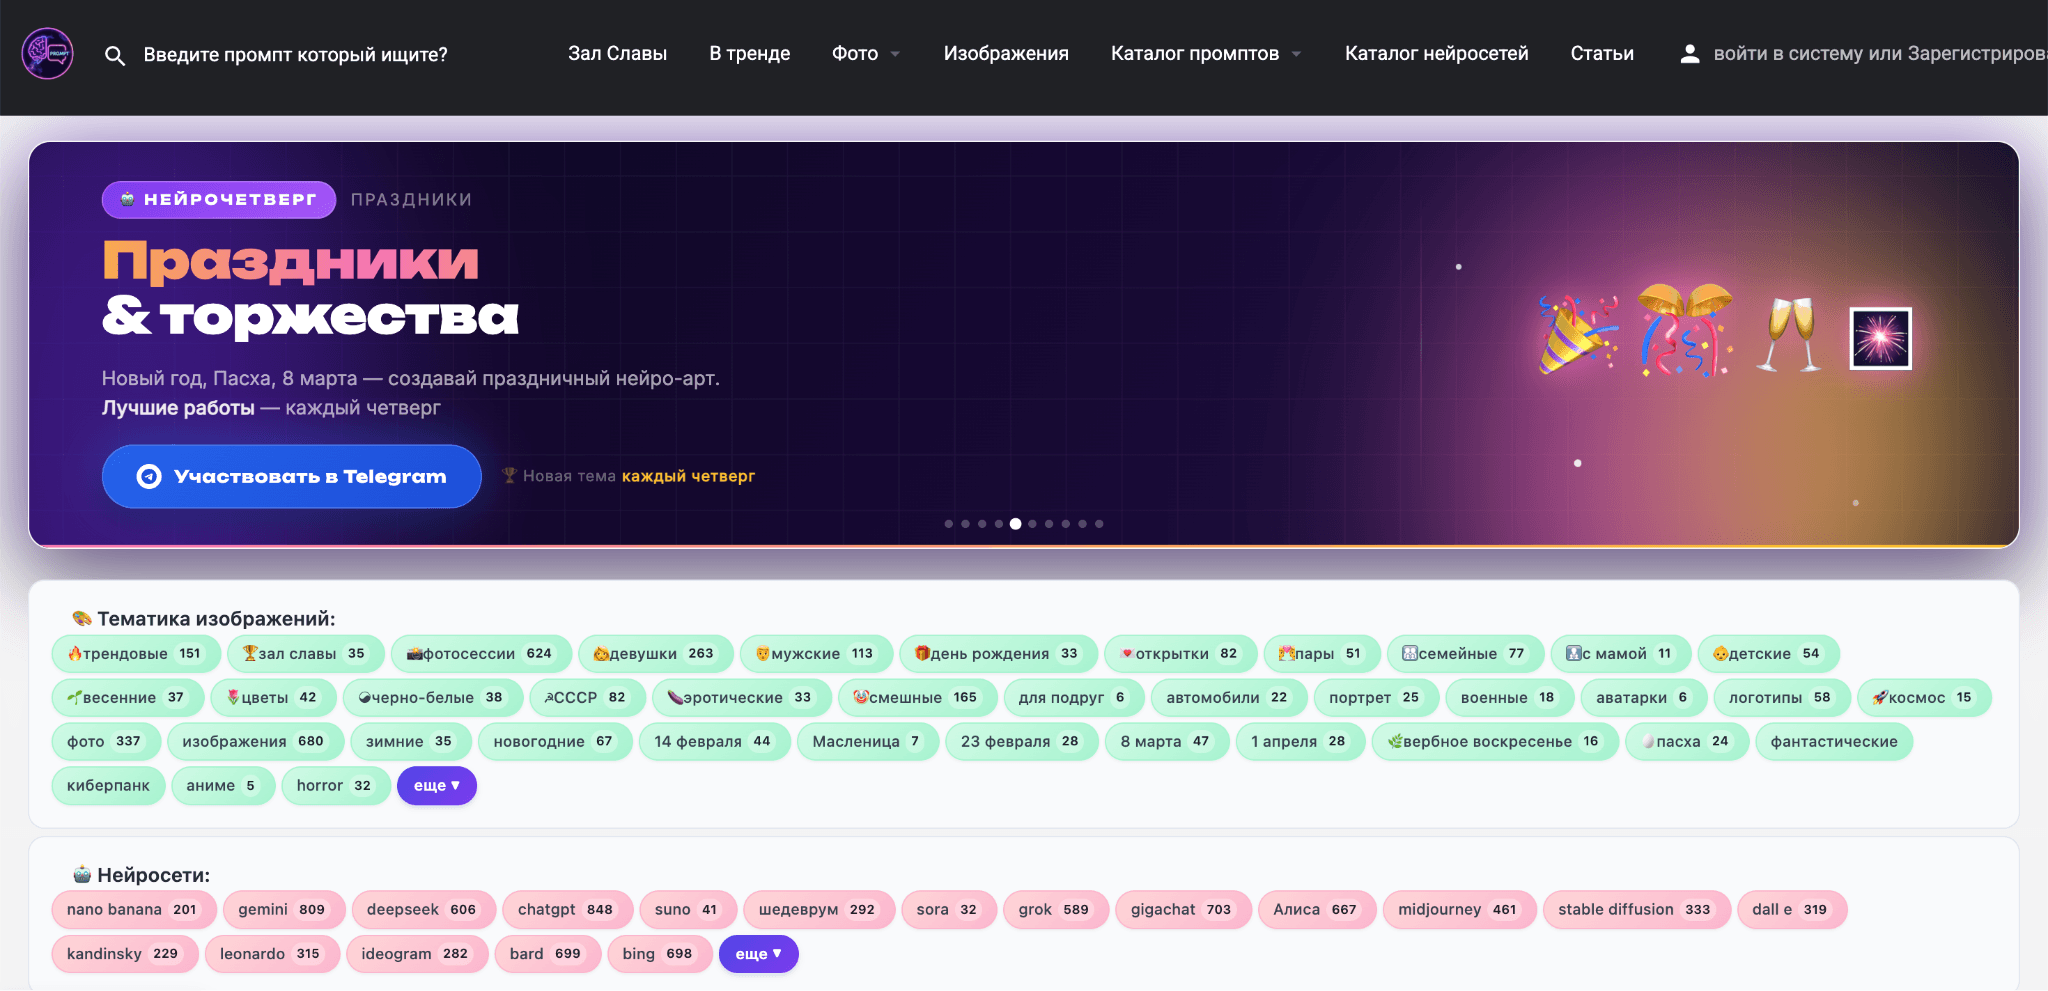The width and height of the screenshot is (2048, 991).
Task: Go to Каталог нейросетей page
Action: coord(1436,54)
